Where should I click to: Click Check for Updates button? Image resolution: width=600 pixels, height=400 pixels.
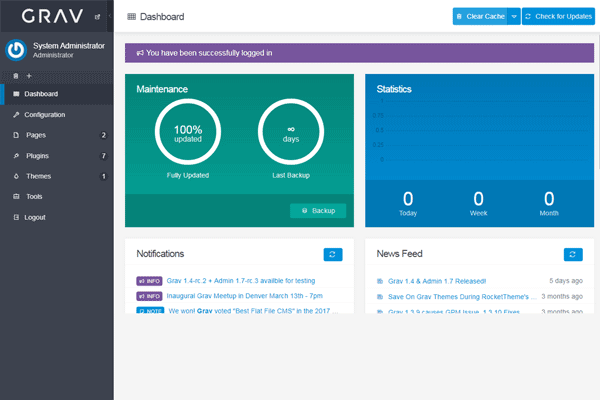(558, 16)
